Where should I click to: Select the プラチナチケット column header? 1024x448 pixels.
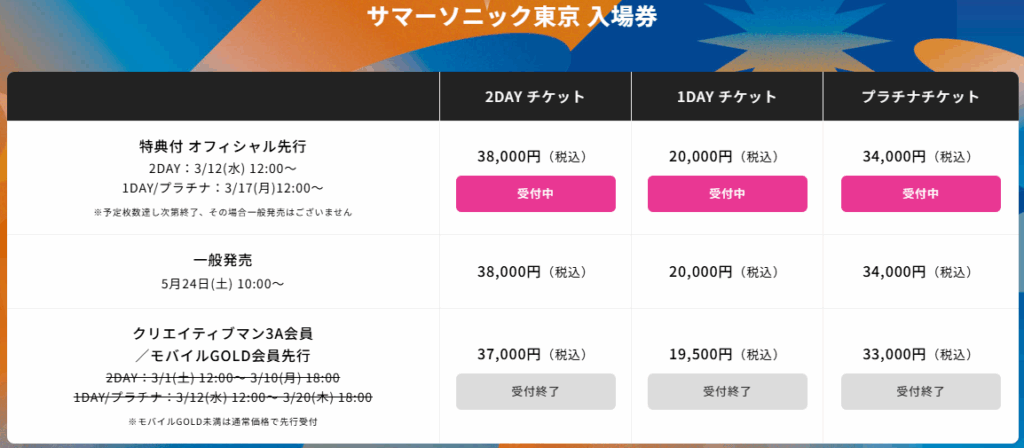coord(921,97)
